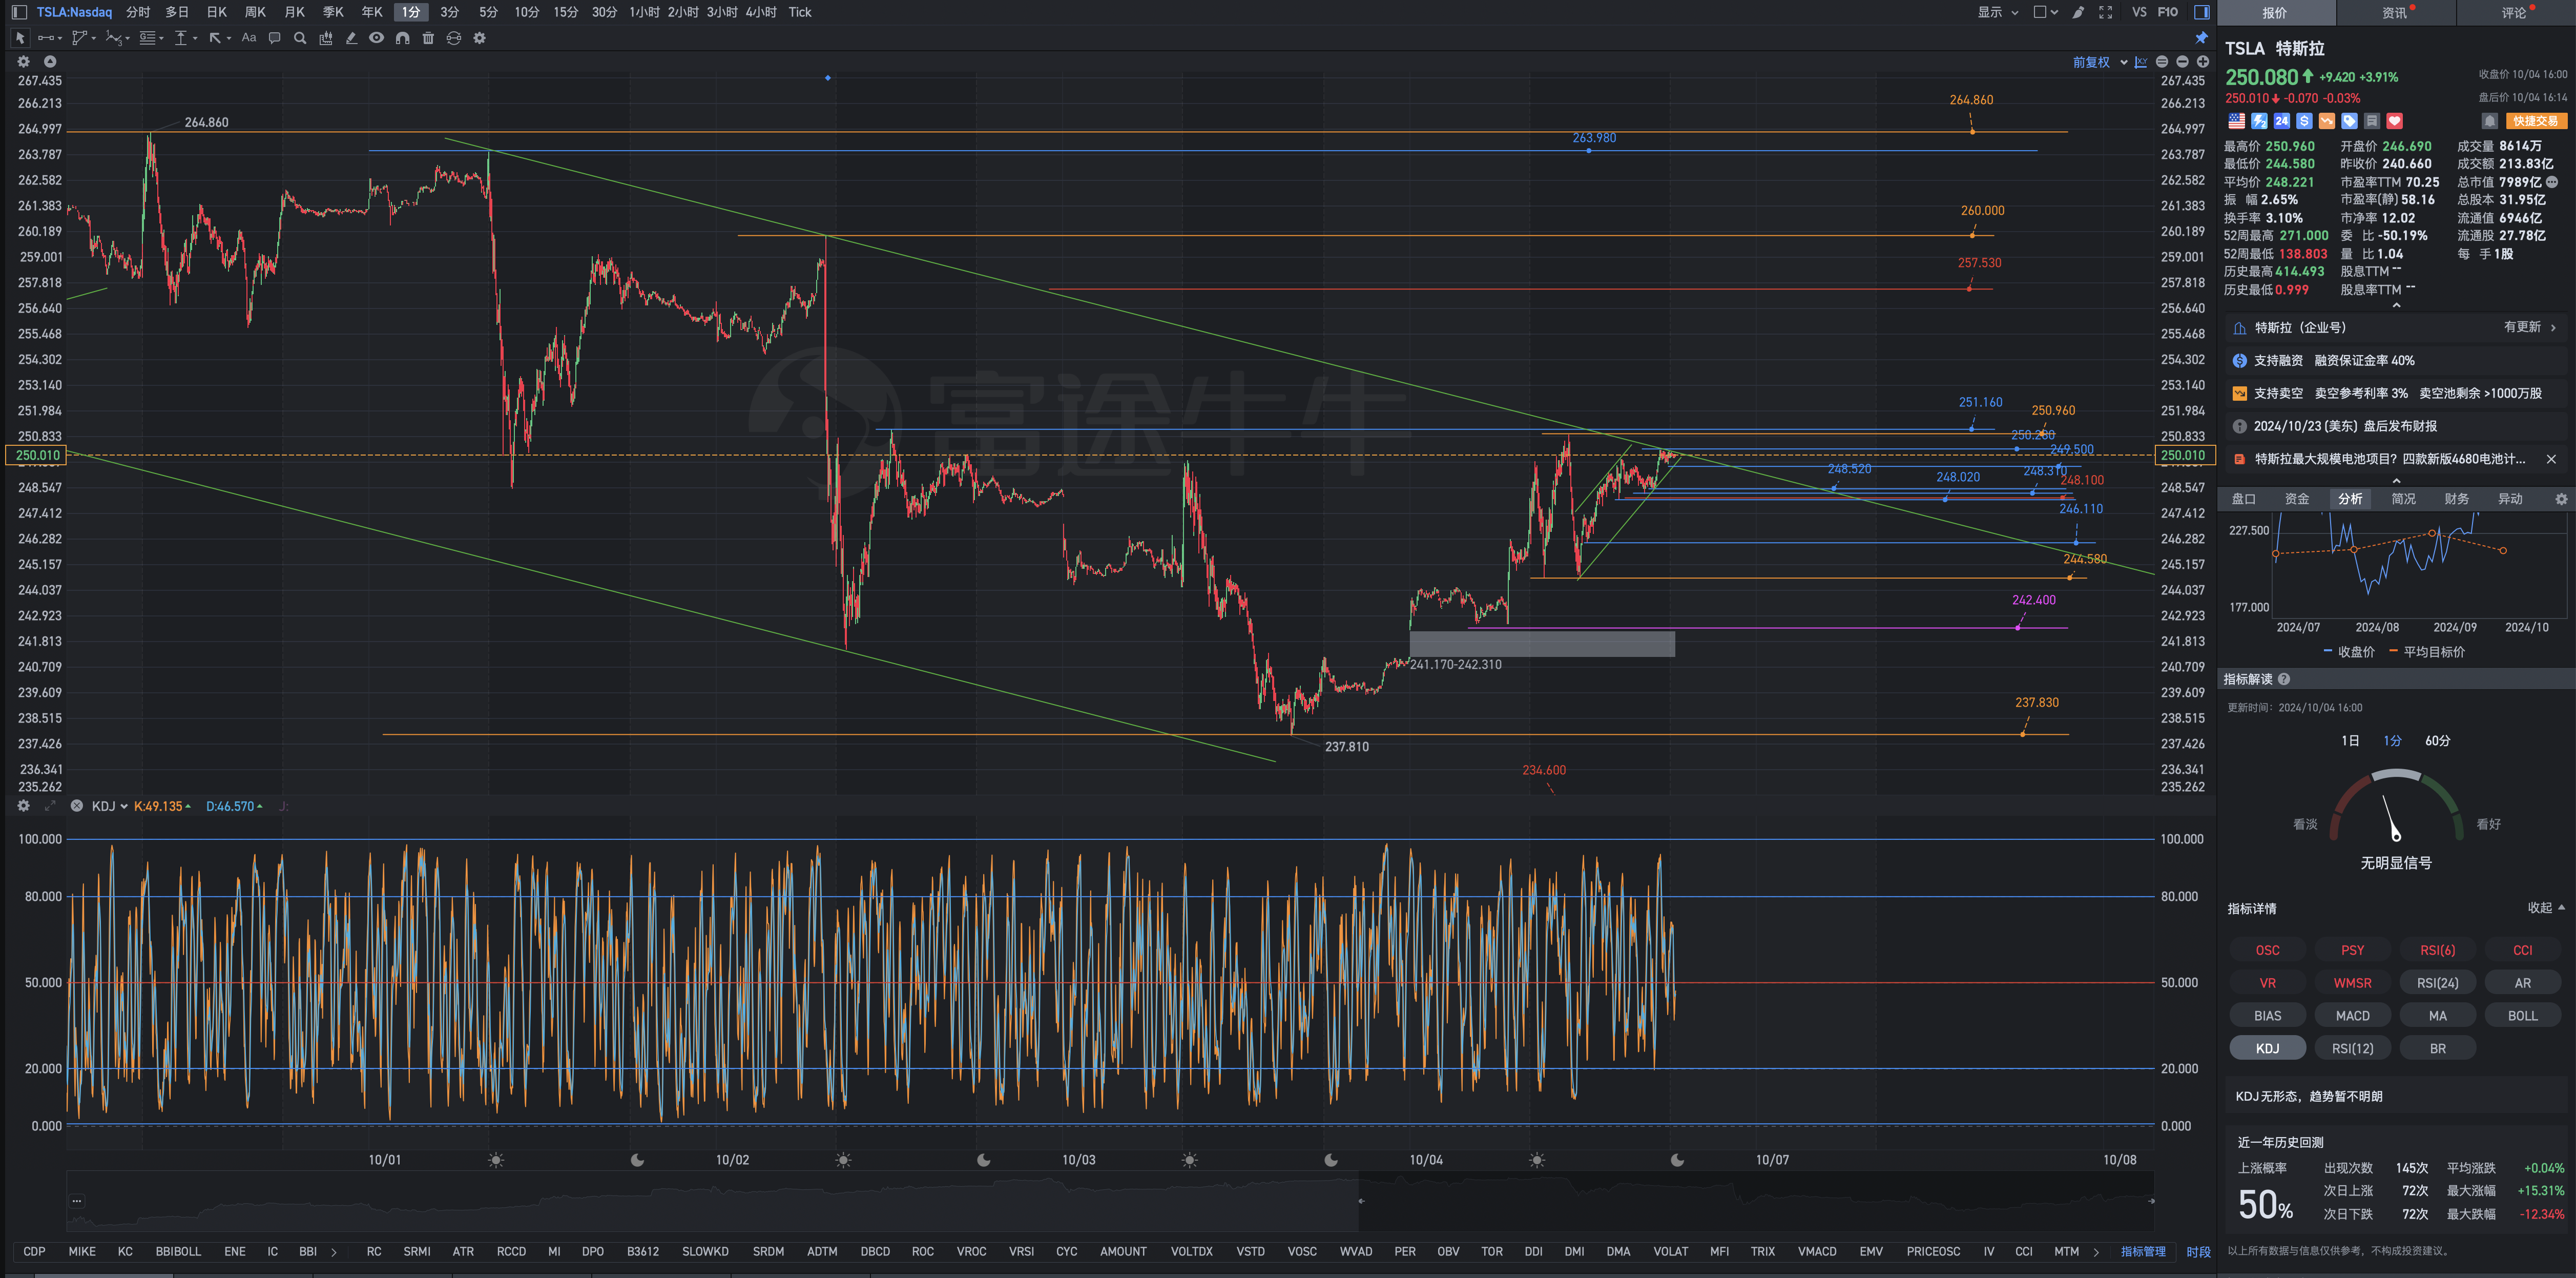Viewport: 2576px width, 1278px height.
Task: Unpin the drawing toolbar with the pin icon
Action: tap(2202, 38)
